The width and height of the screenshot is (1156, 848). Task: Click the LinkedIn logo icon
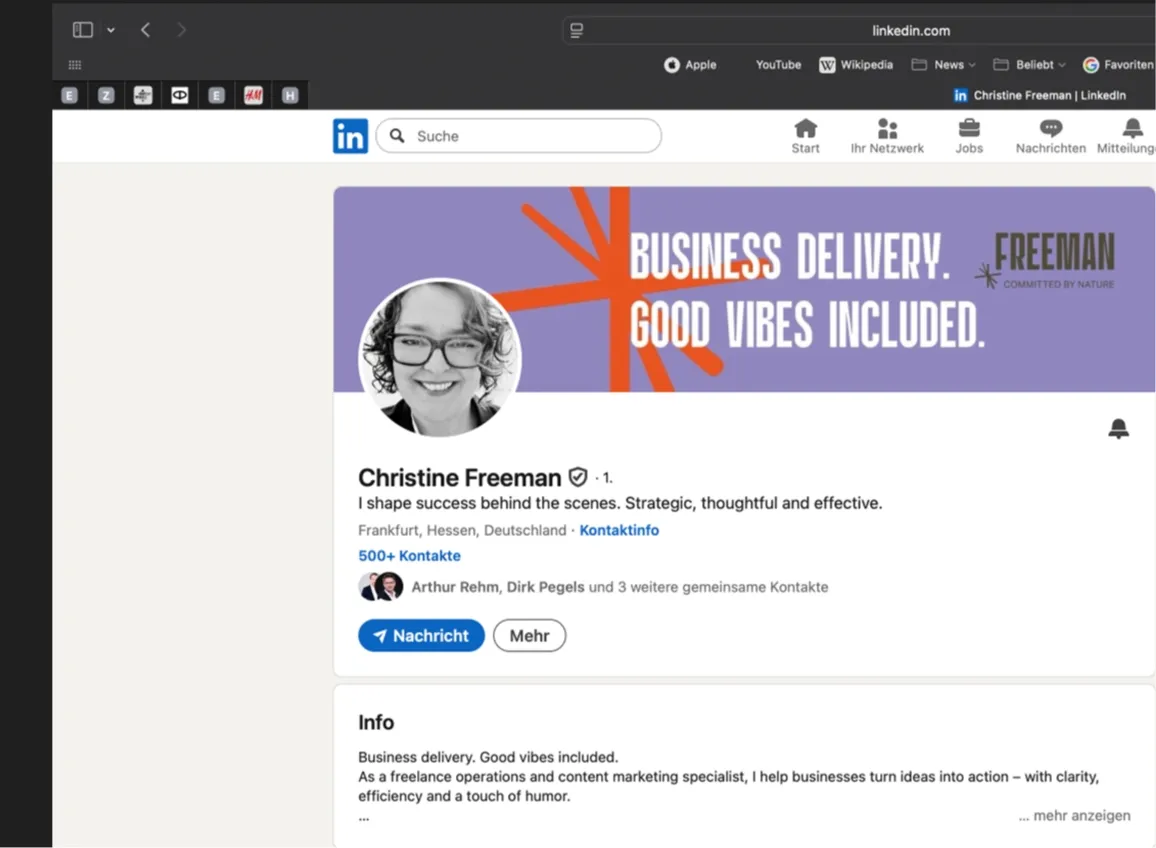tap(350, 136)
